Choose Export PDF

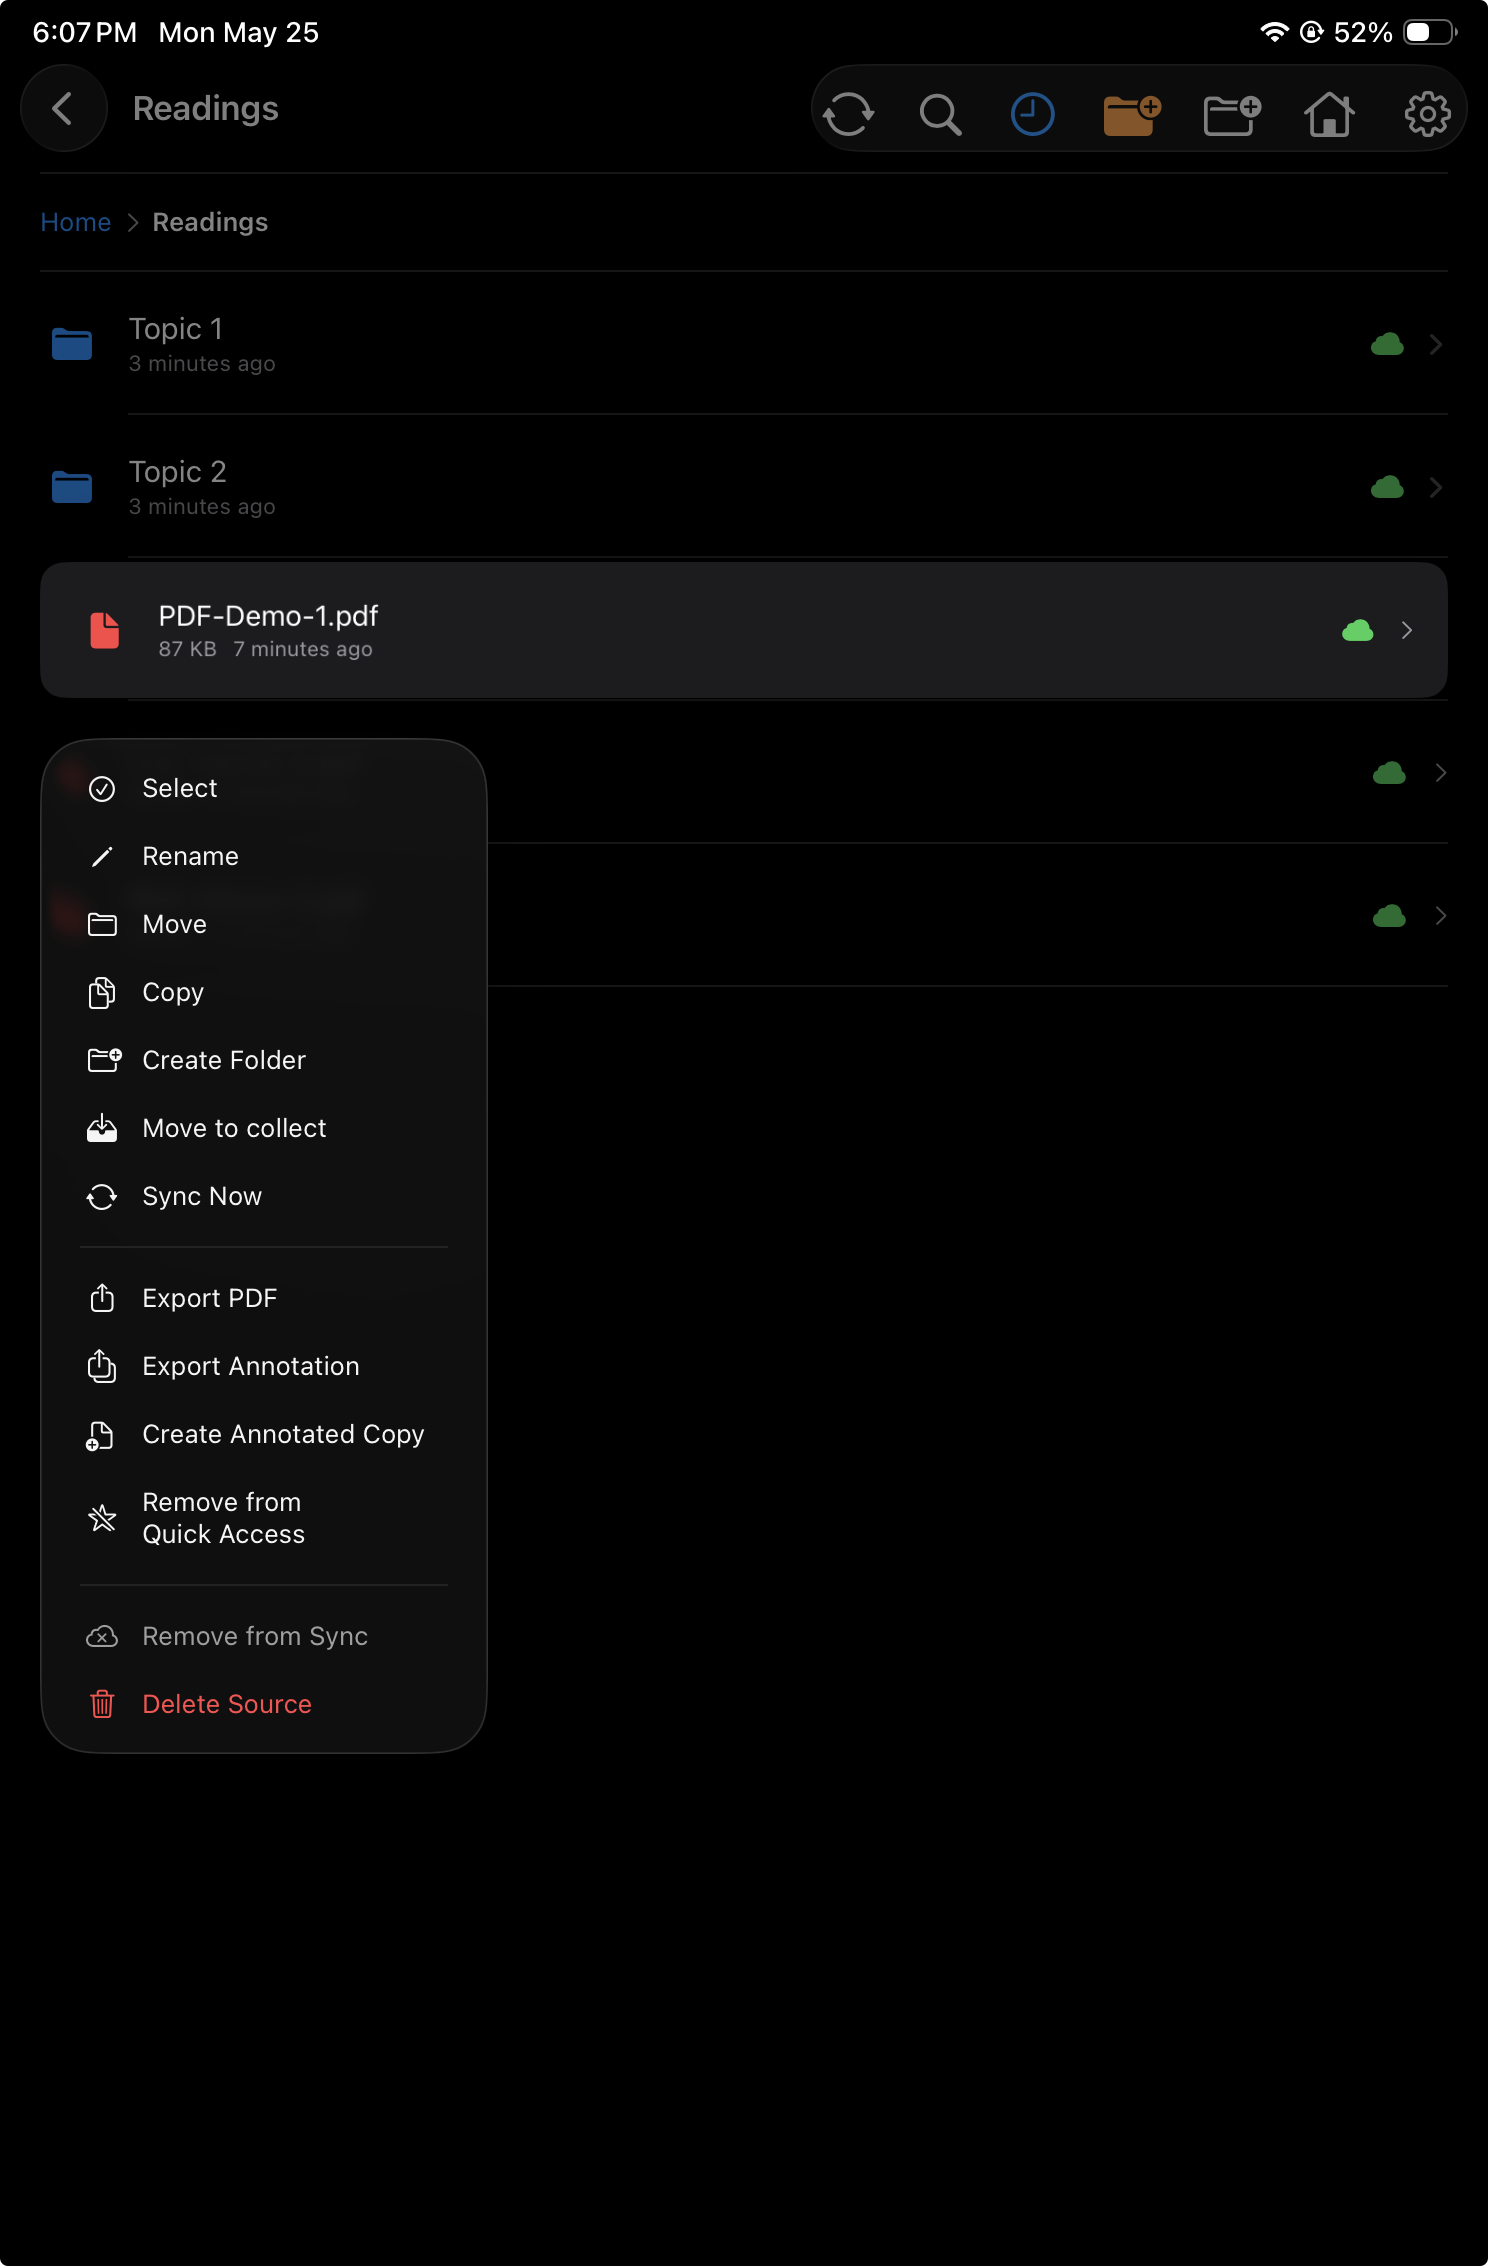click(x=264, y=1298)
